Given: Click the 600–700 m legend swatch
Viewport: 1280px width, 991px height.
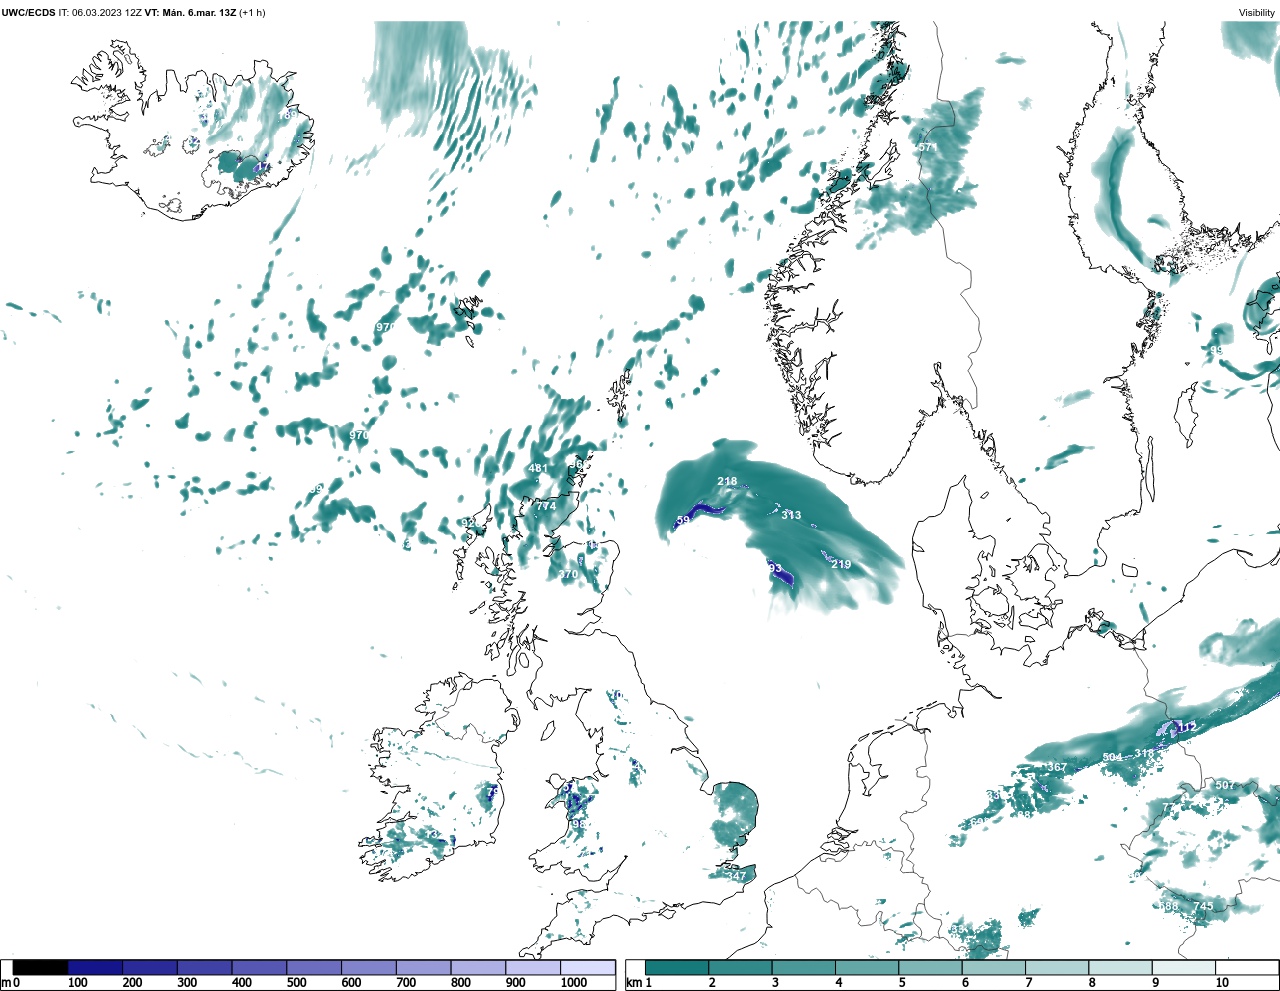Looking at the screenshot, I should tap(368, 967).
